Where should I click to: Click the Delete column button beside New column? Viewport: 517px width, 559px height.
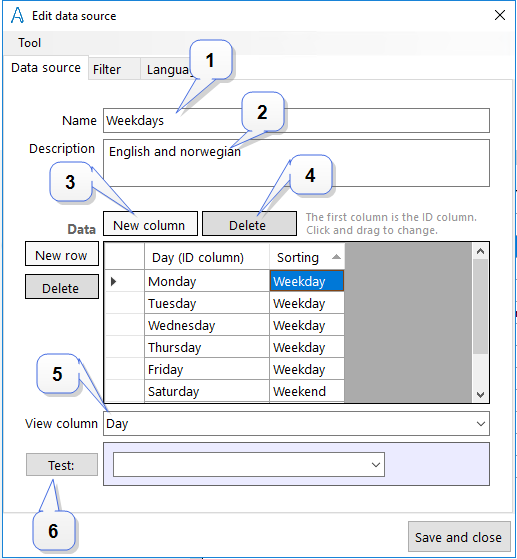point(249,224)
